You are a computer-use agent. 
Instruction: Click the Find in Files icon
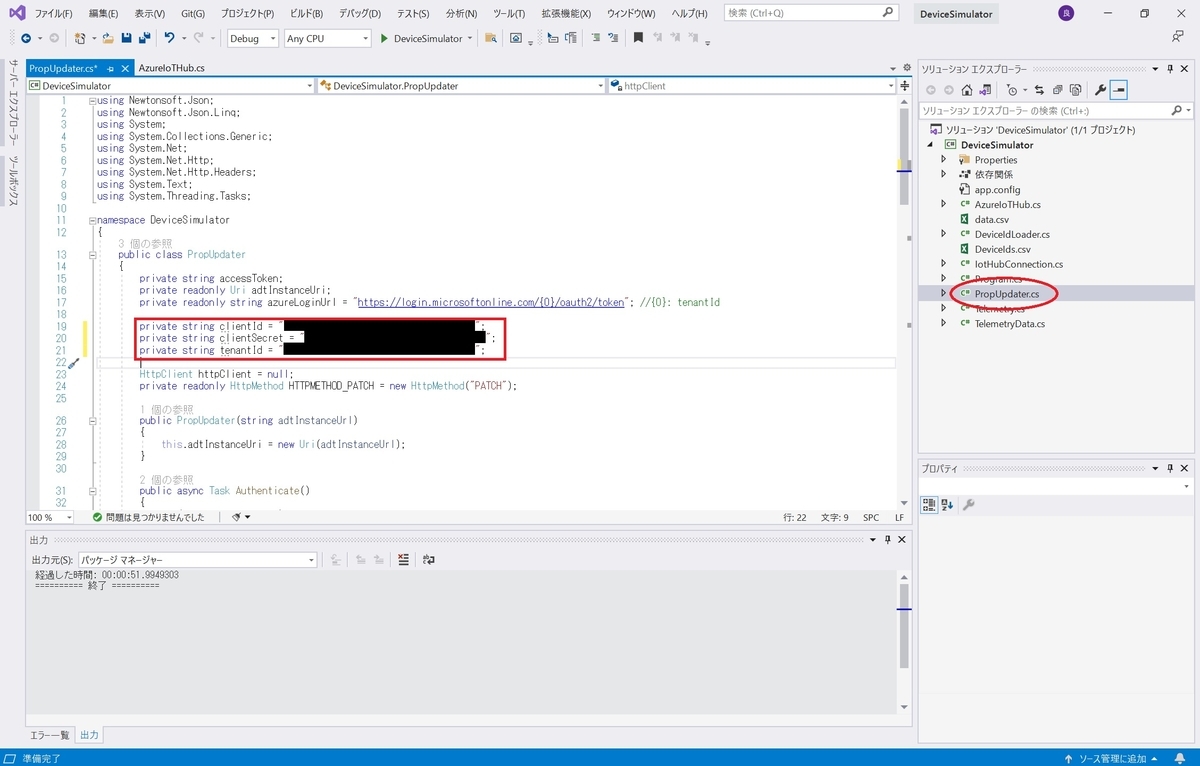(x=491, y=38)
